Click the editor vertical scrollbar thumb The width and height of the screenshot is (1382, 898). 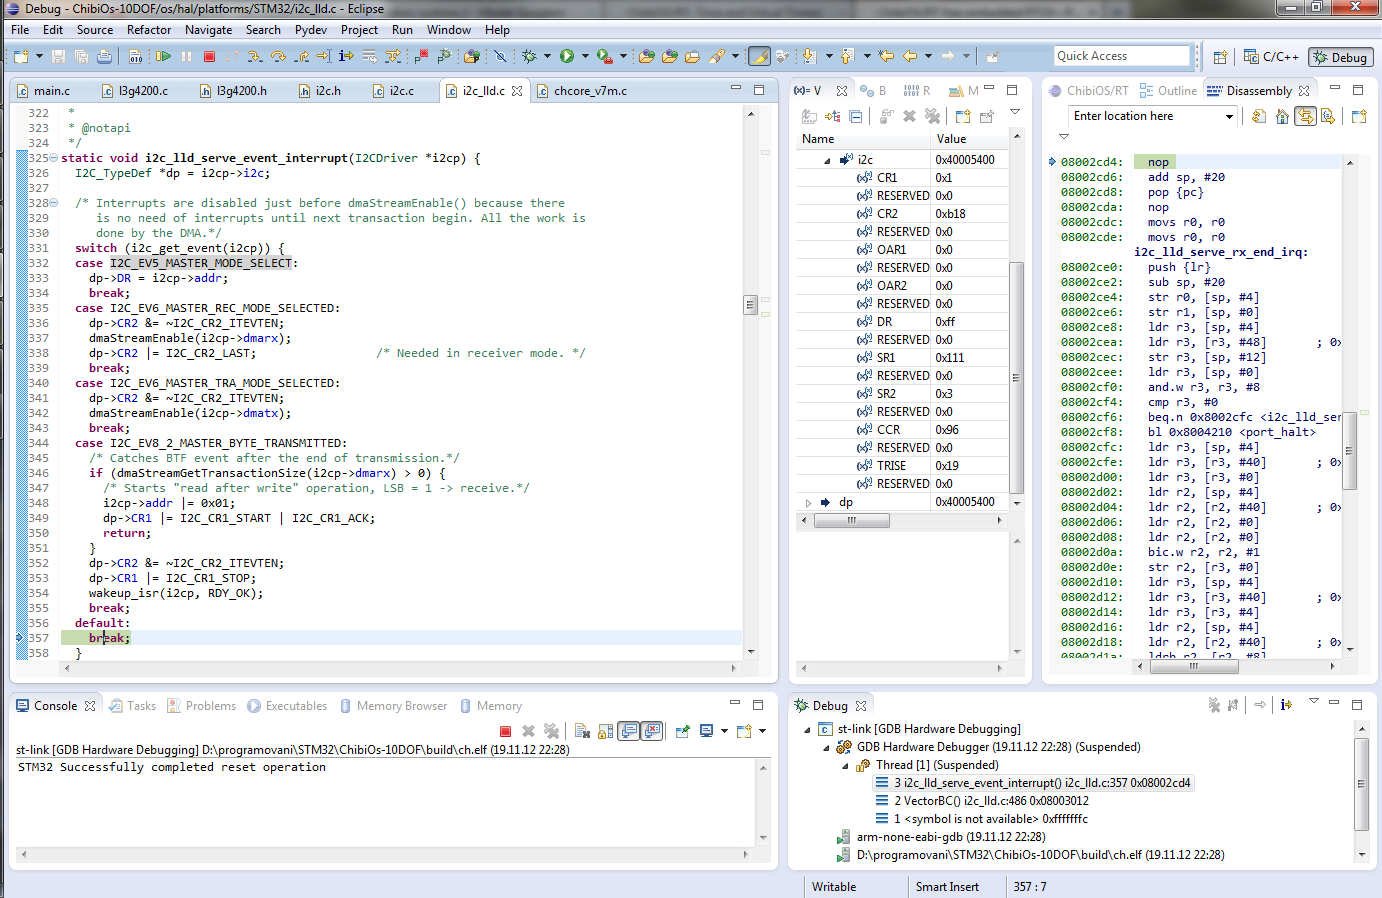750,305
